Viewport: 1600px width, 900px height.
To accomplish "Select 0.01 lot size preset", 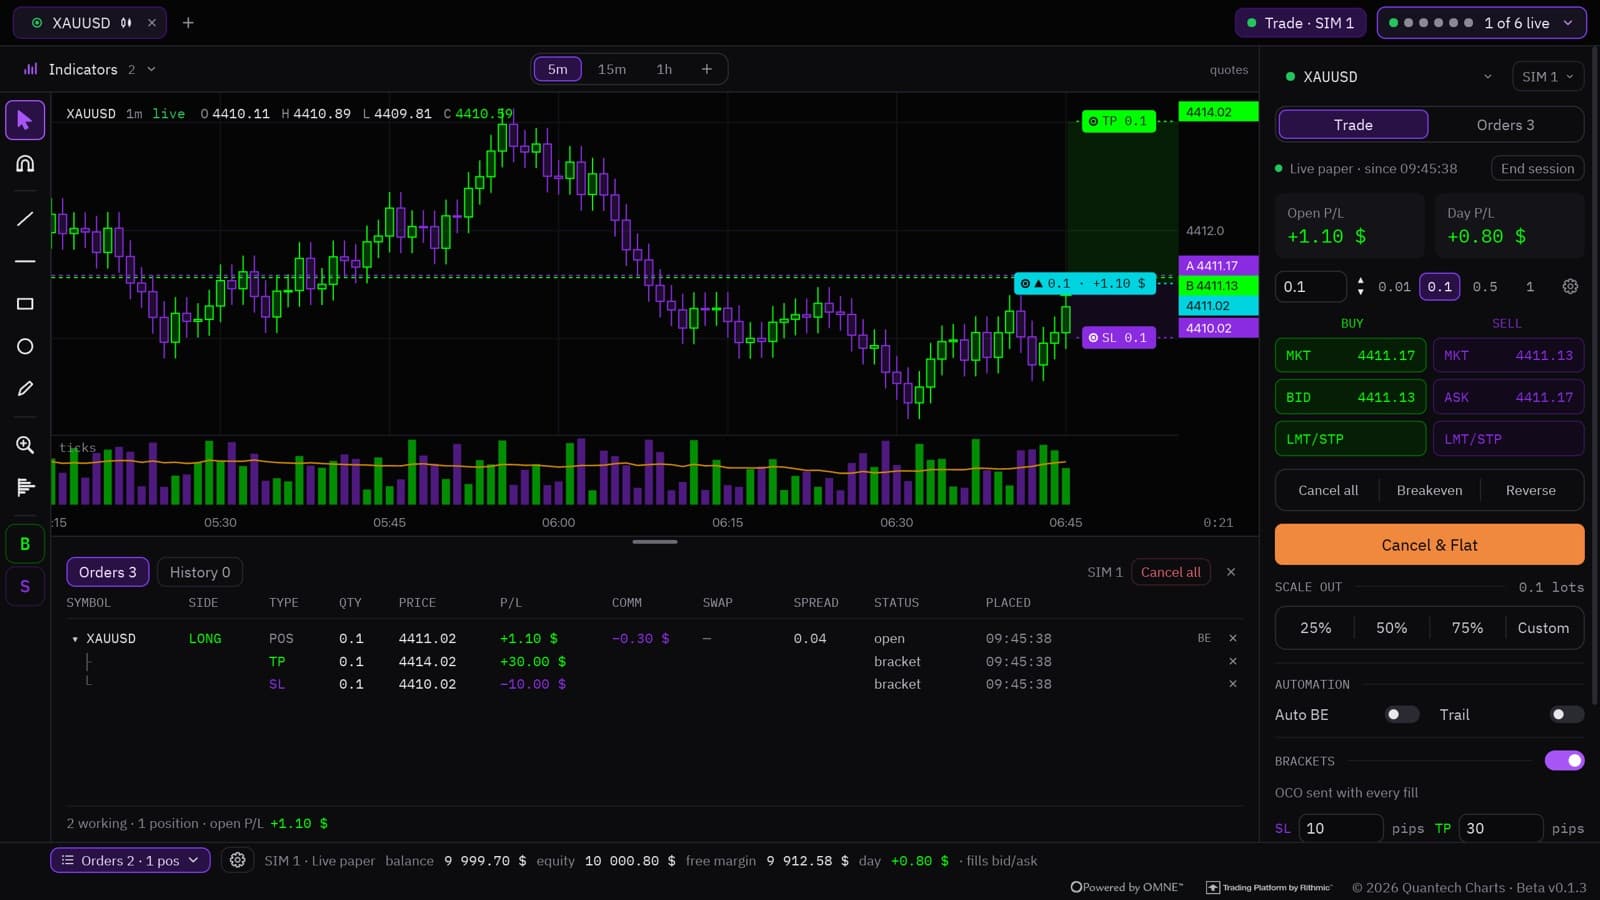I will click(1394, 286).
